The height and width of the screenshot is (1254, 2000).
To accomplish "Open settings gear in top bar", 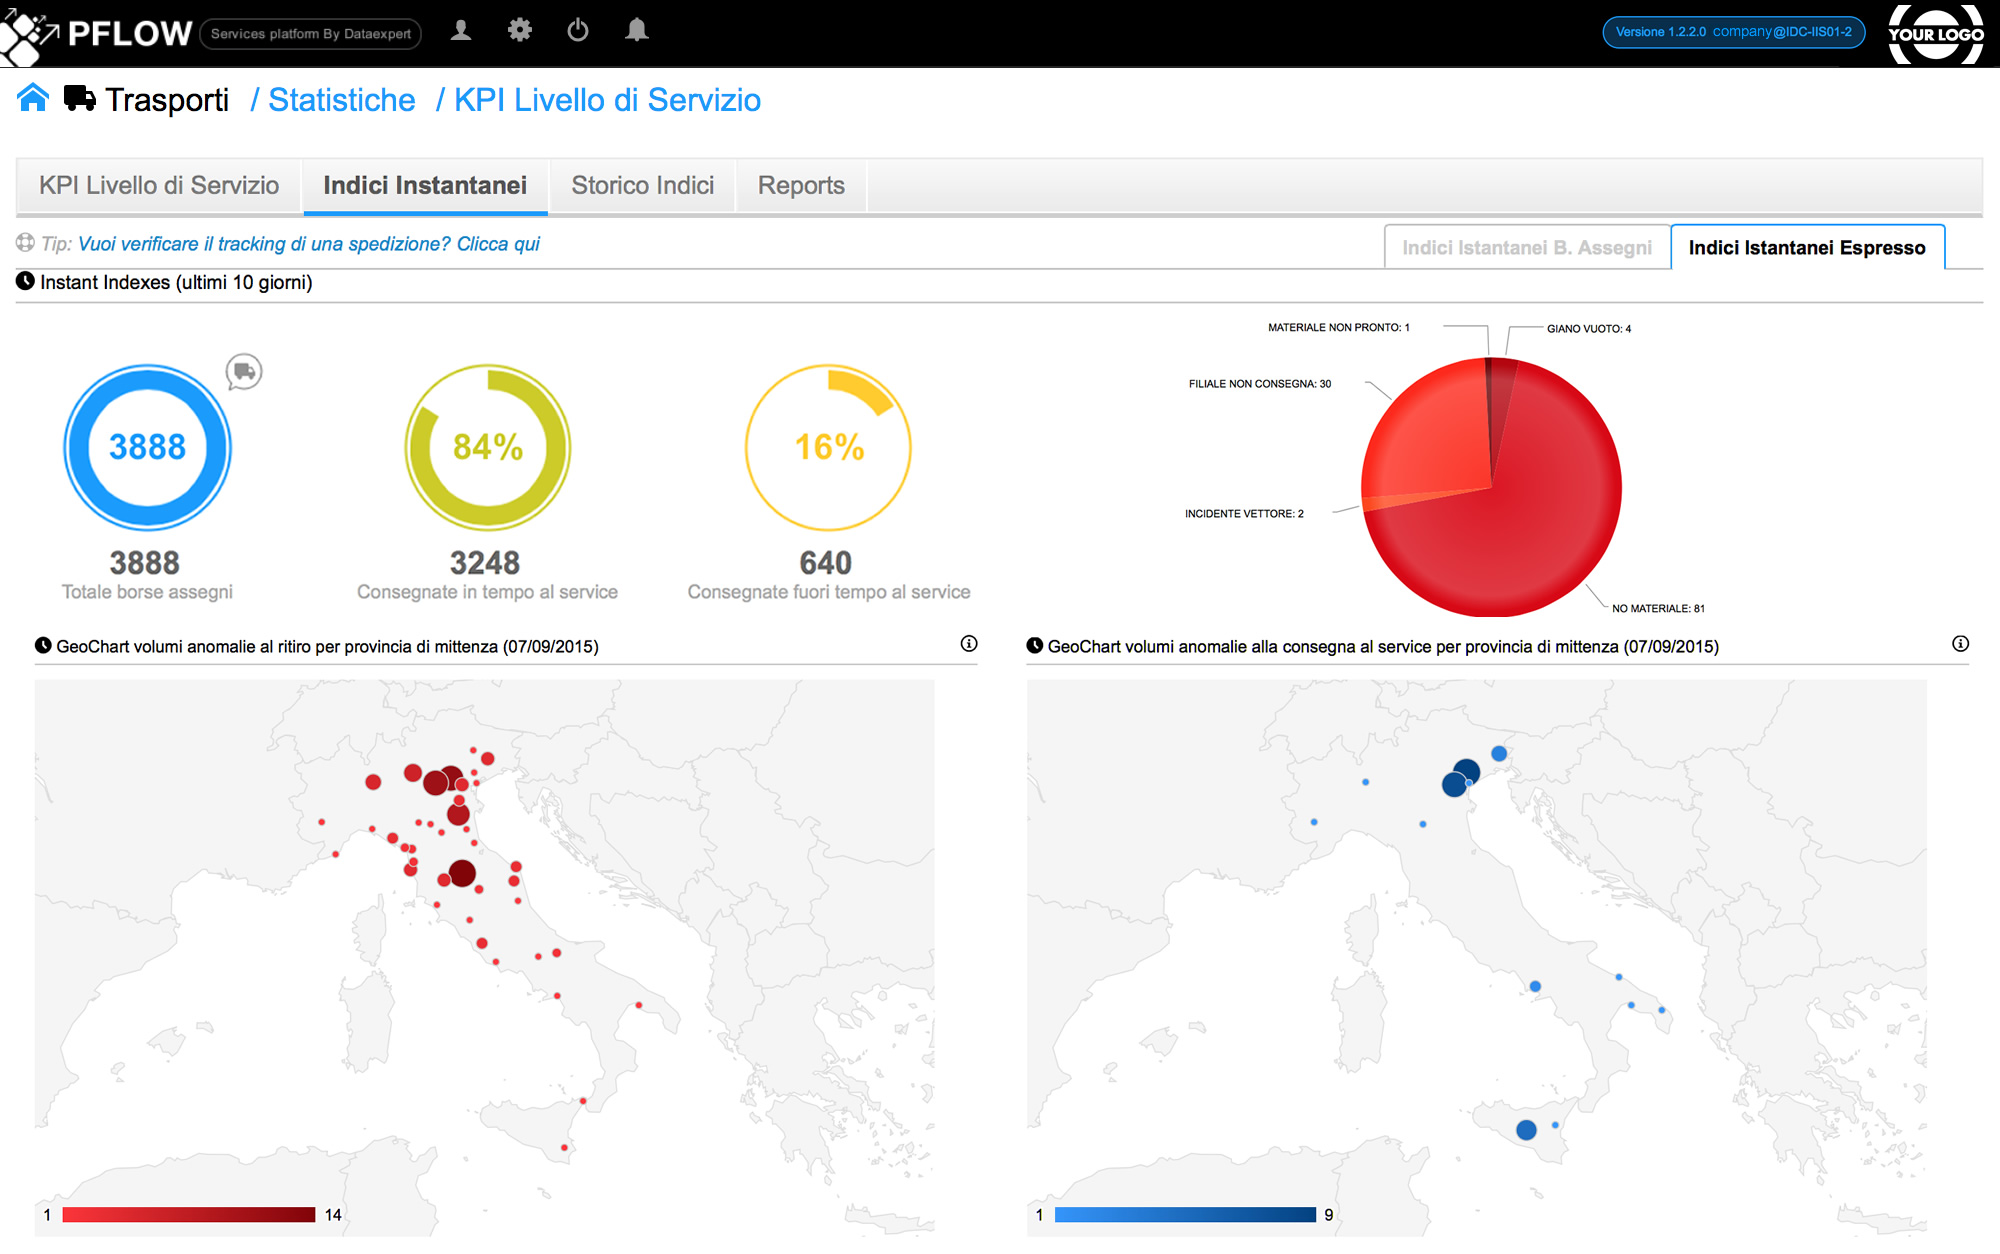I will click(519, 31).
